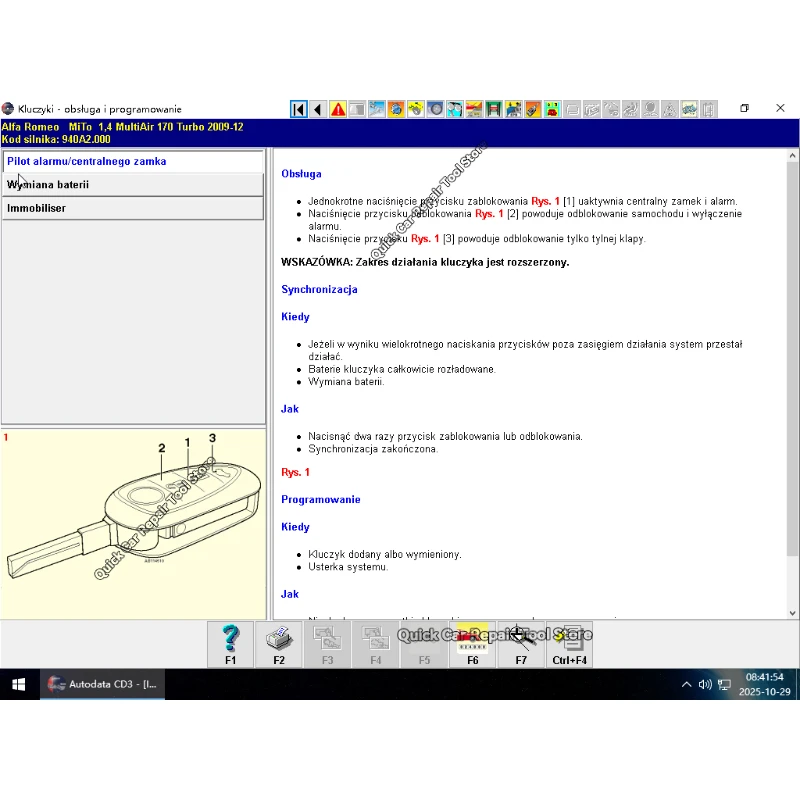Click the icon right of the green lift

pos(513,109)
